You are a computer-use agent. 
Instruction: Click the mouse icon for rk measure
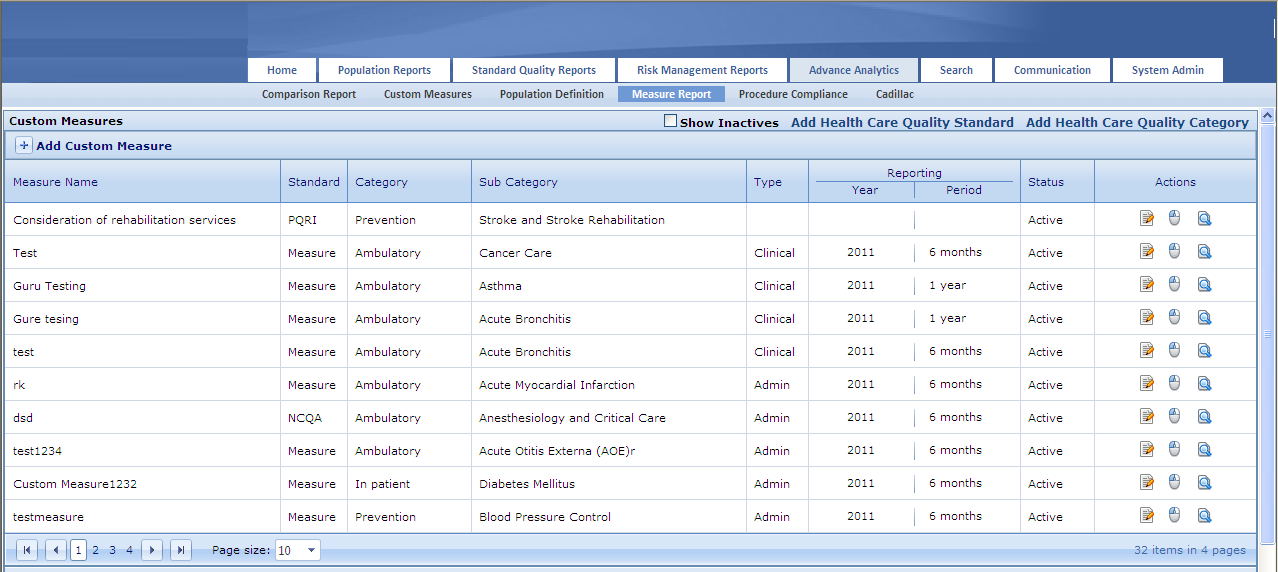(x=1175, y=384)
